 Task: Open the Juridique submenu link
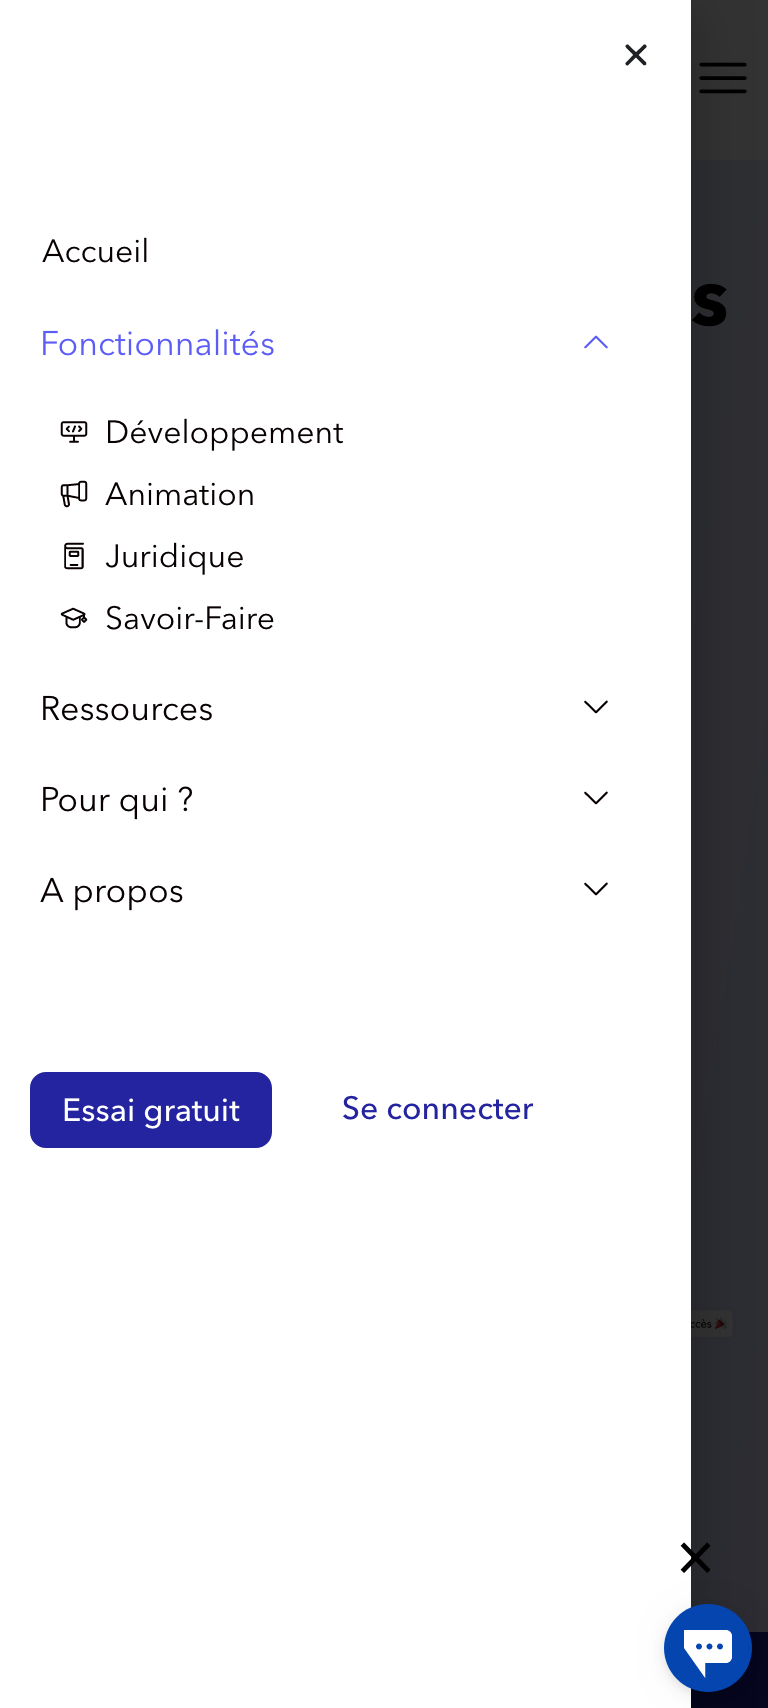point(175,557)
